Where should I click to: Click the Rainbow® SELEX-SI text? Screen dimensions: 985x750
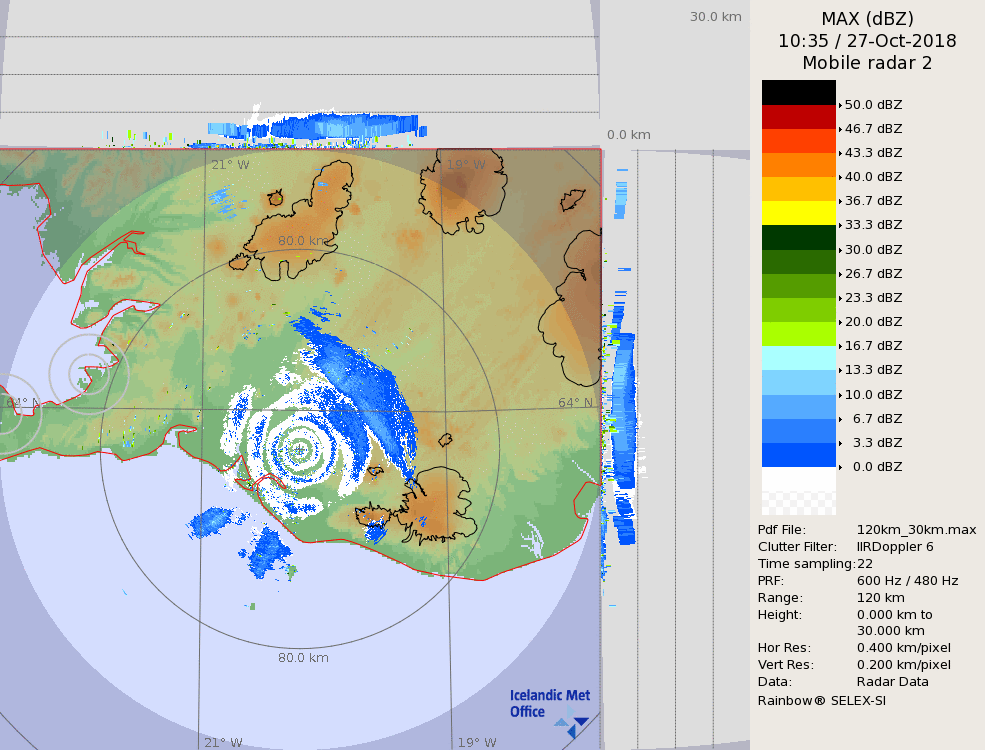coord(821,700)
